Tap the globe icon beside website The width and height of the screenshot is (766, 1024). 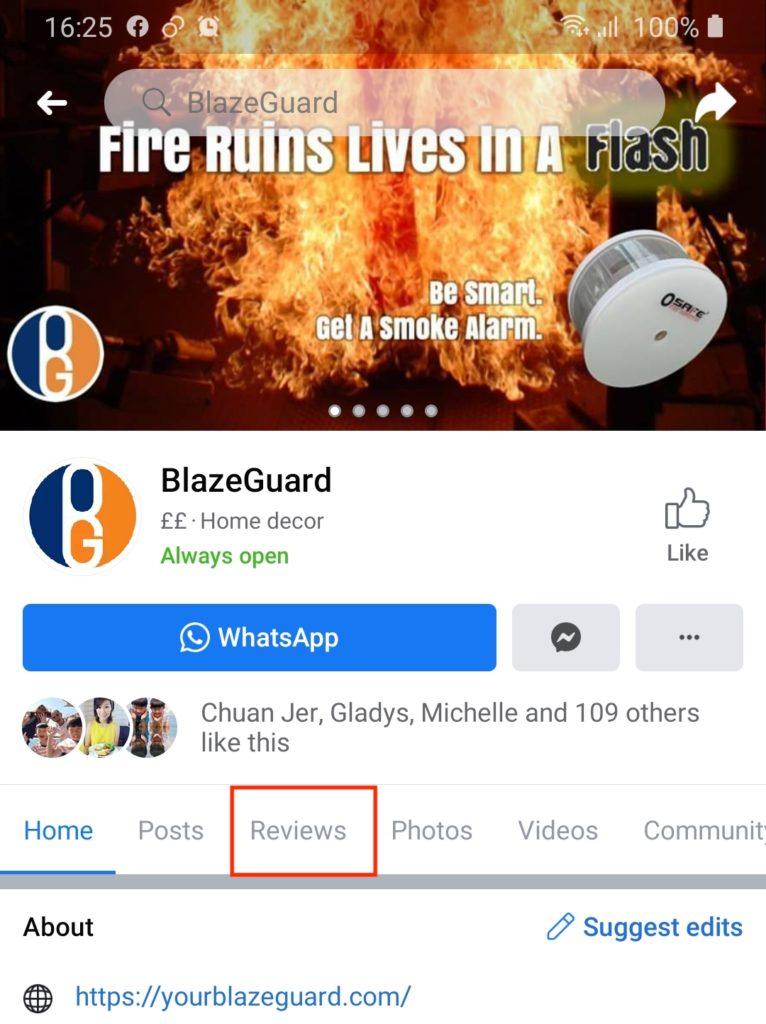pyautogui.click(x=38, y=998)
